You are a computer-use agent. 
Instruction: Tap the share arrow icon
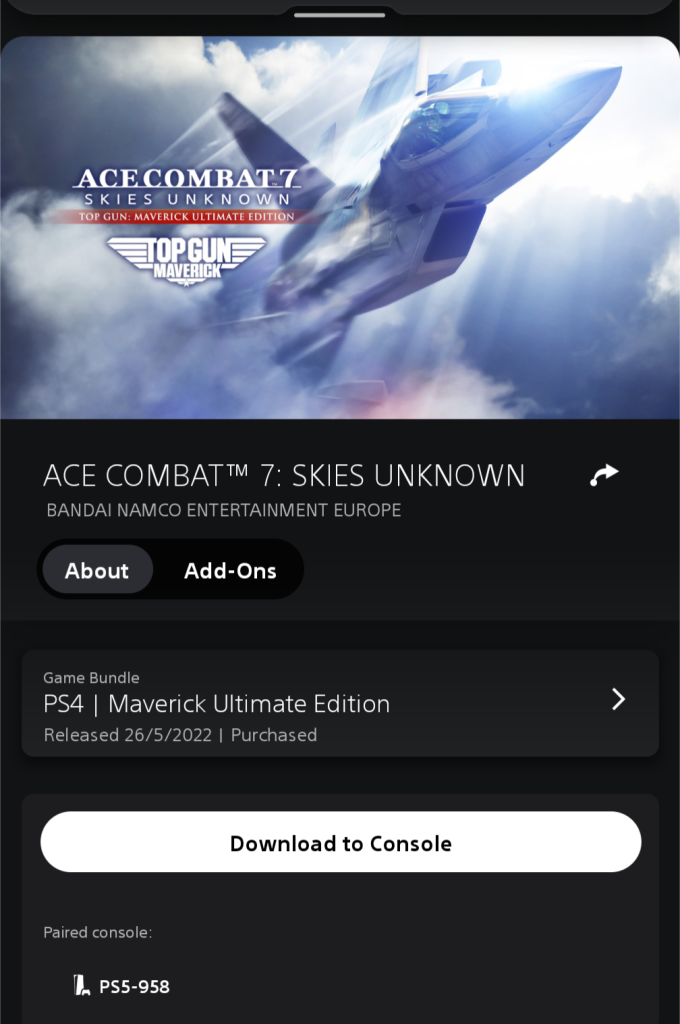(604, 475)
